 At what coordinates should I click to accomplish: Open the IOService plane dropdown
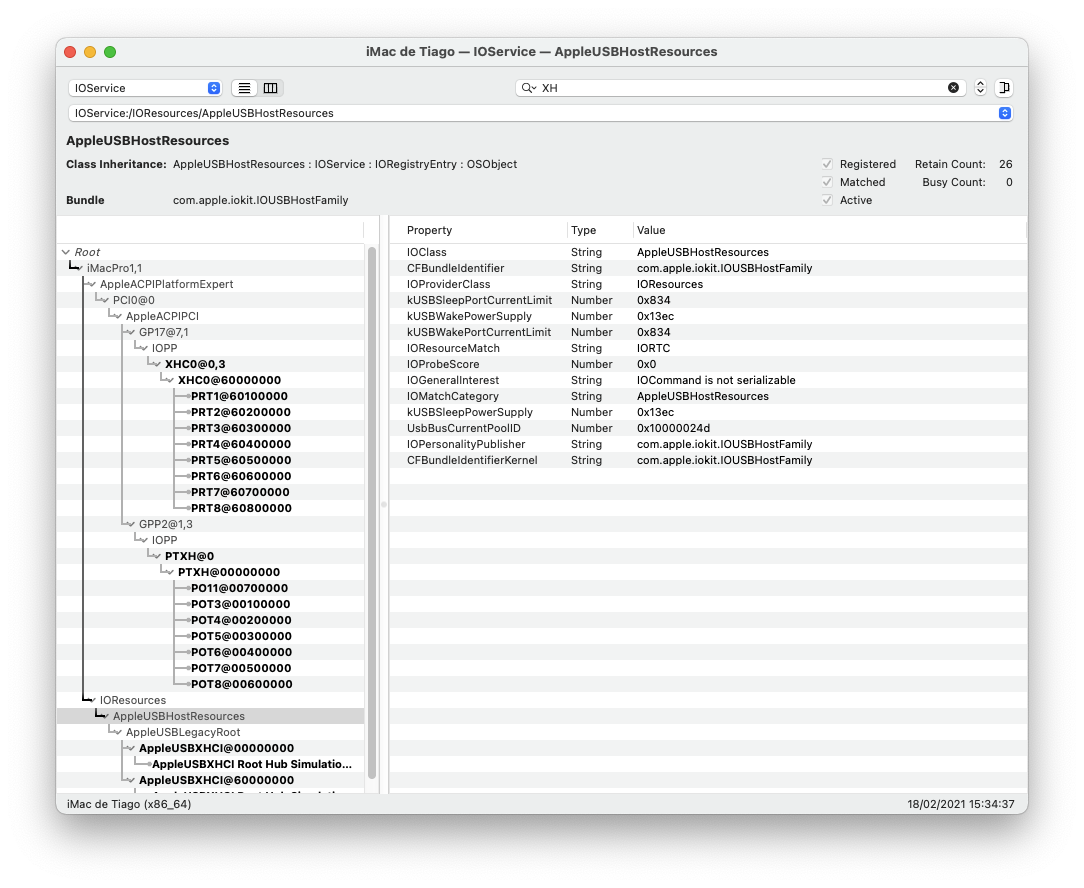(145, 88)
